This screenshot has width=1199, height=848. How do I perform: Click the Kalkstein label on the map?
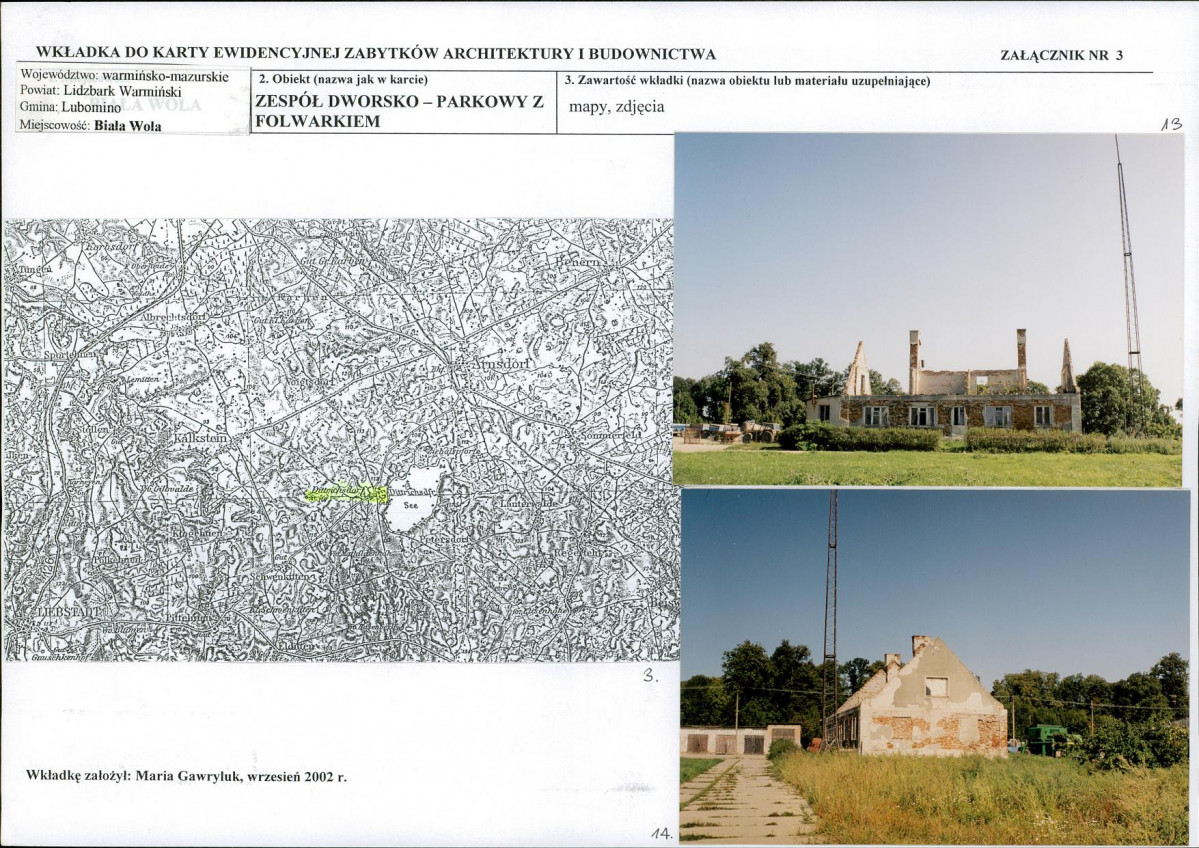point(201,437)
